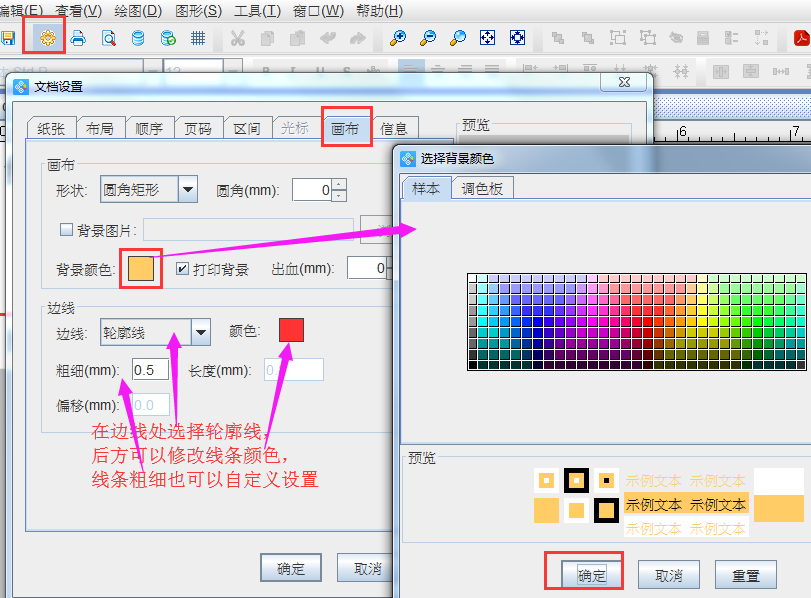
Task: Click the database icon in toolbar
Action: tap(137, 38)
